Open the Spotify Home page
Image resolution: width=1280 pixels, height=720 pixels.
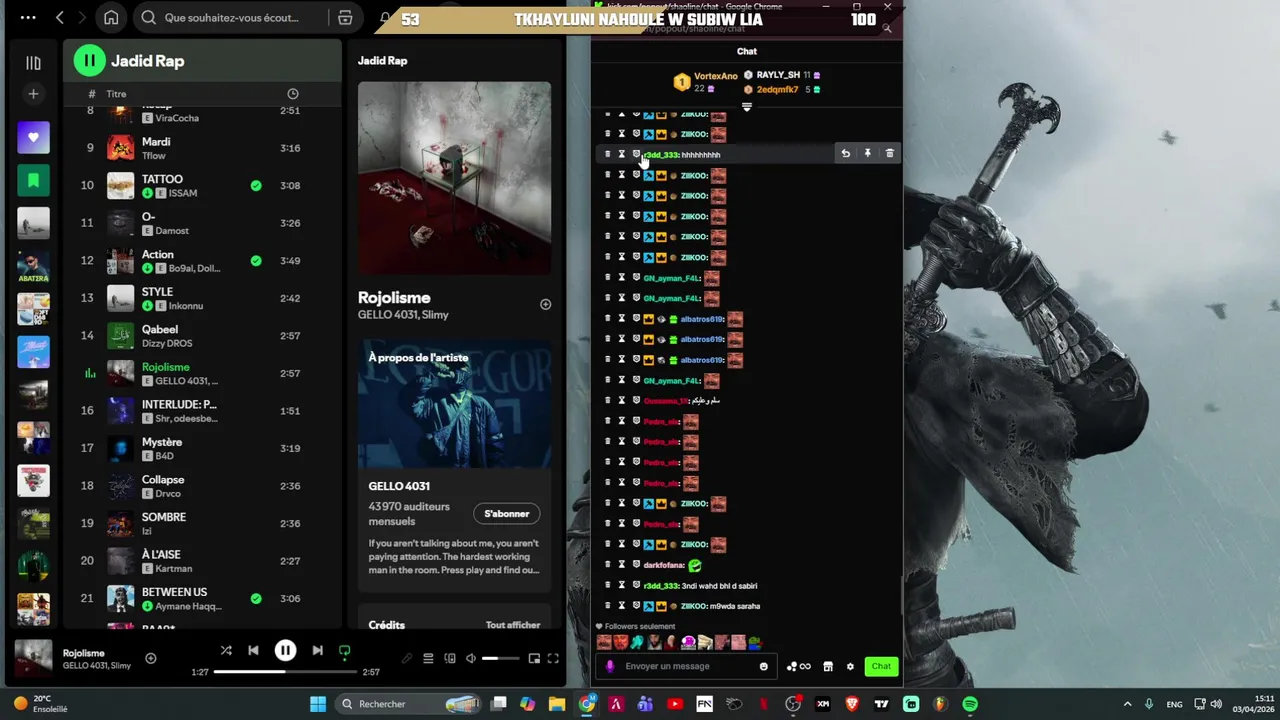click(111, 18)
